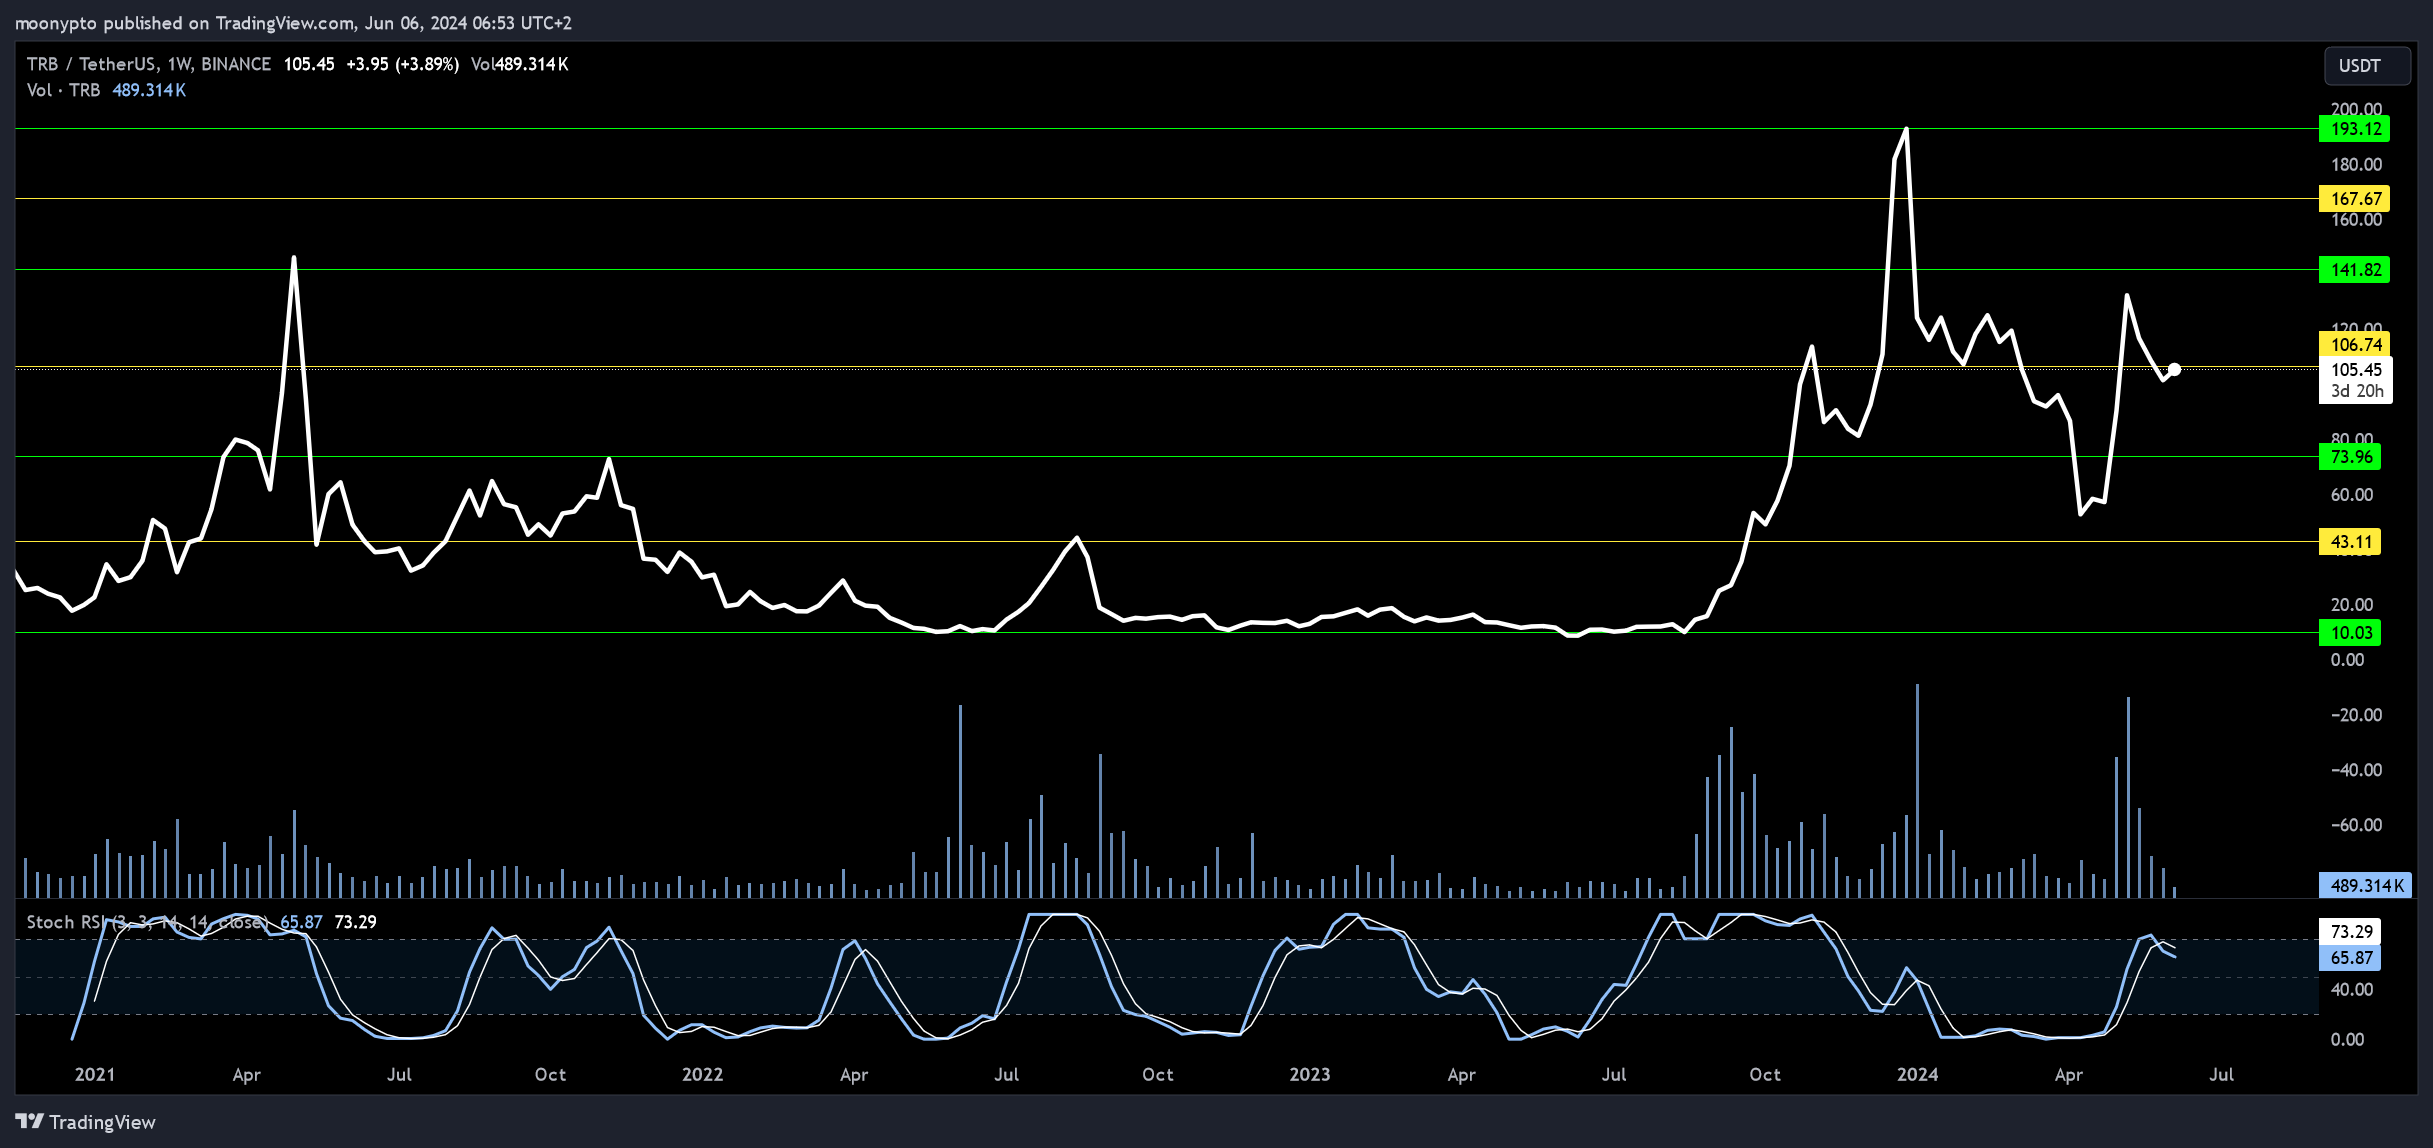Click the 65.87 Stoch RSI axis label
The image size is (2433, 1148).
[x=2350, y=958]
